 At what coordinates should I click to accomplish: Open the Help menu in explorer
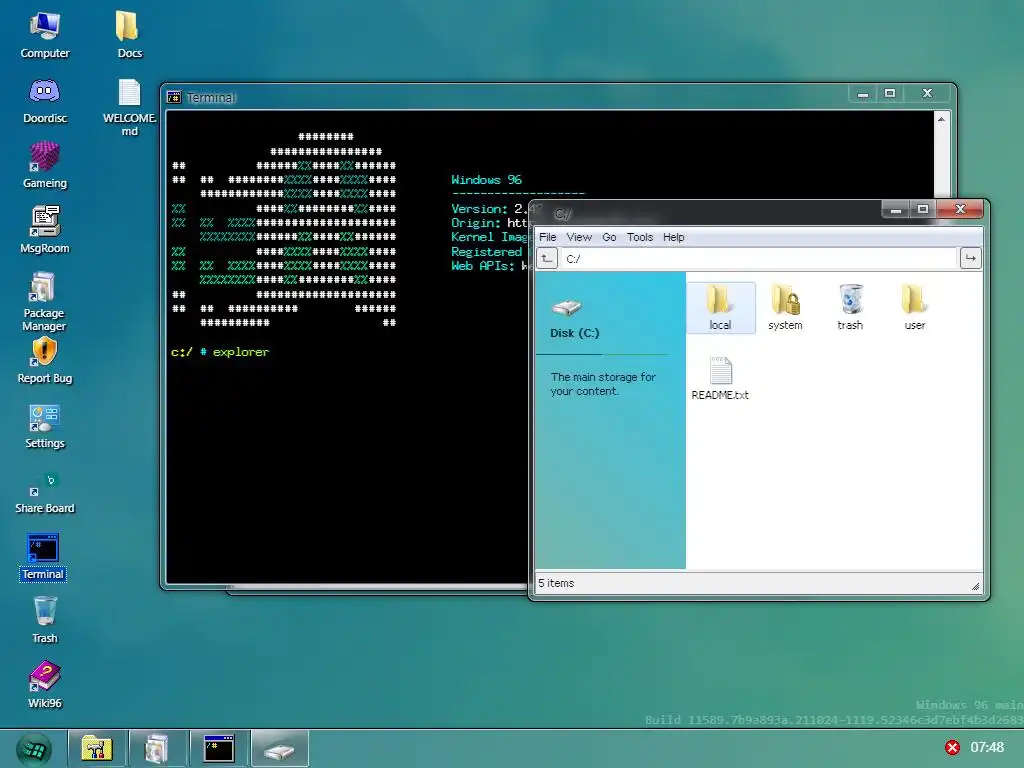click(x=673, y=237)
